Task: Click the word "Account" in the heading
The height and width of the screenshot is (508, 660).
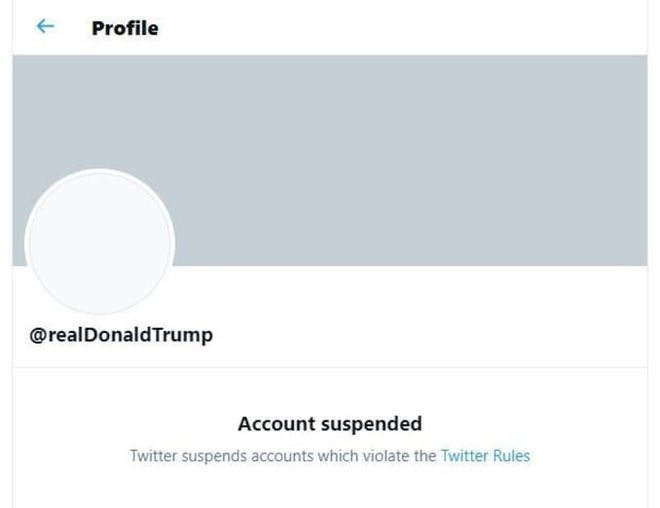Action: [275, 424]
